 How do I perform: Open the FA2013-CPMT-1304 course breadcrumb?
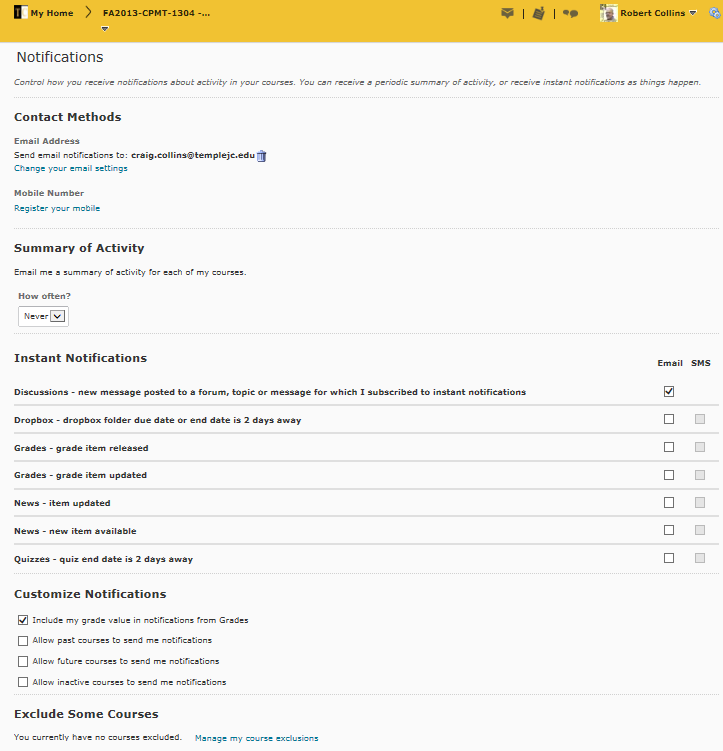156,13
